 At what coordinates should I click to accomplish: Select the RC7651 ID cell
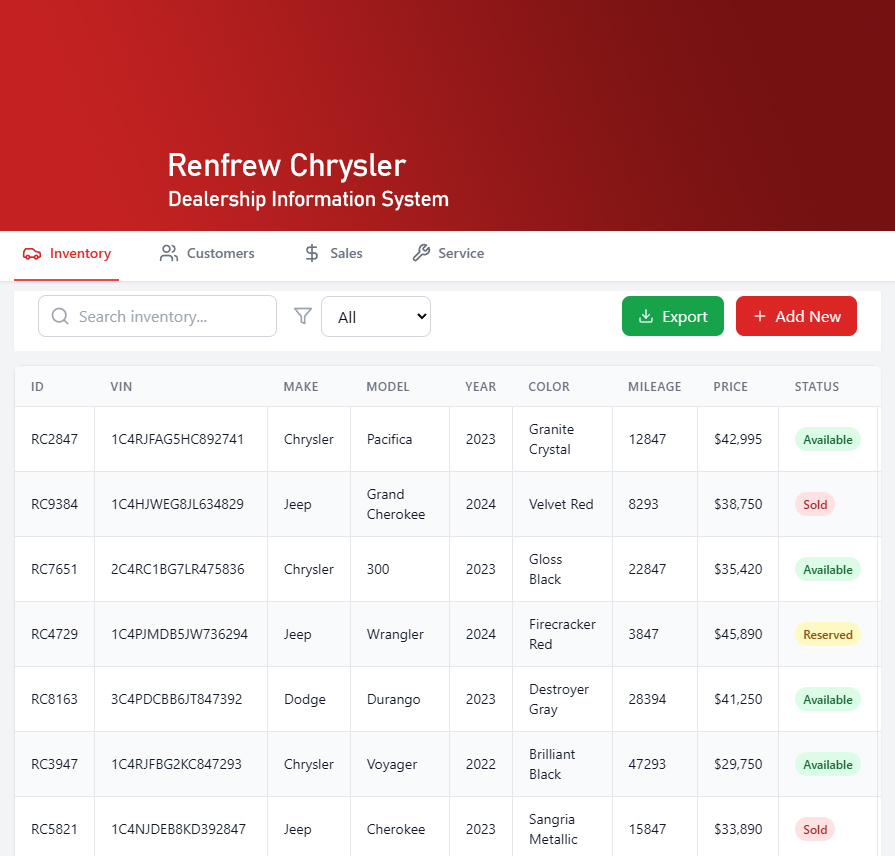(x=54, y=570)
